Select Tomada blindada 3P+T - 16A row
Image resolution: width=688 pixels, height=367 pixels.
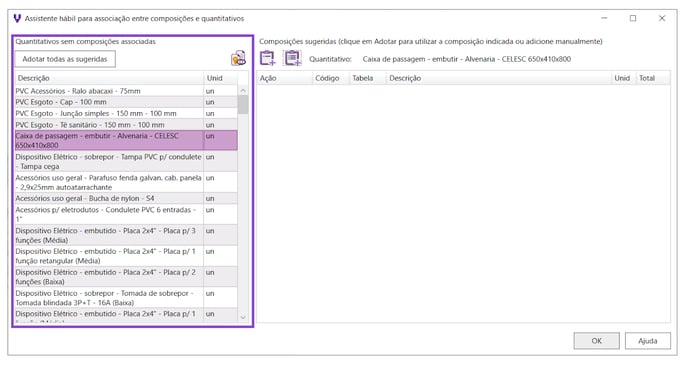(126, 298)
